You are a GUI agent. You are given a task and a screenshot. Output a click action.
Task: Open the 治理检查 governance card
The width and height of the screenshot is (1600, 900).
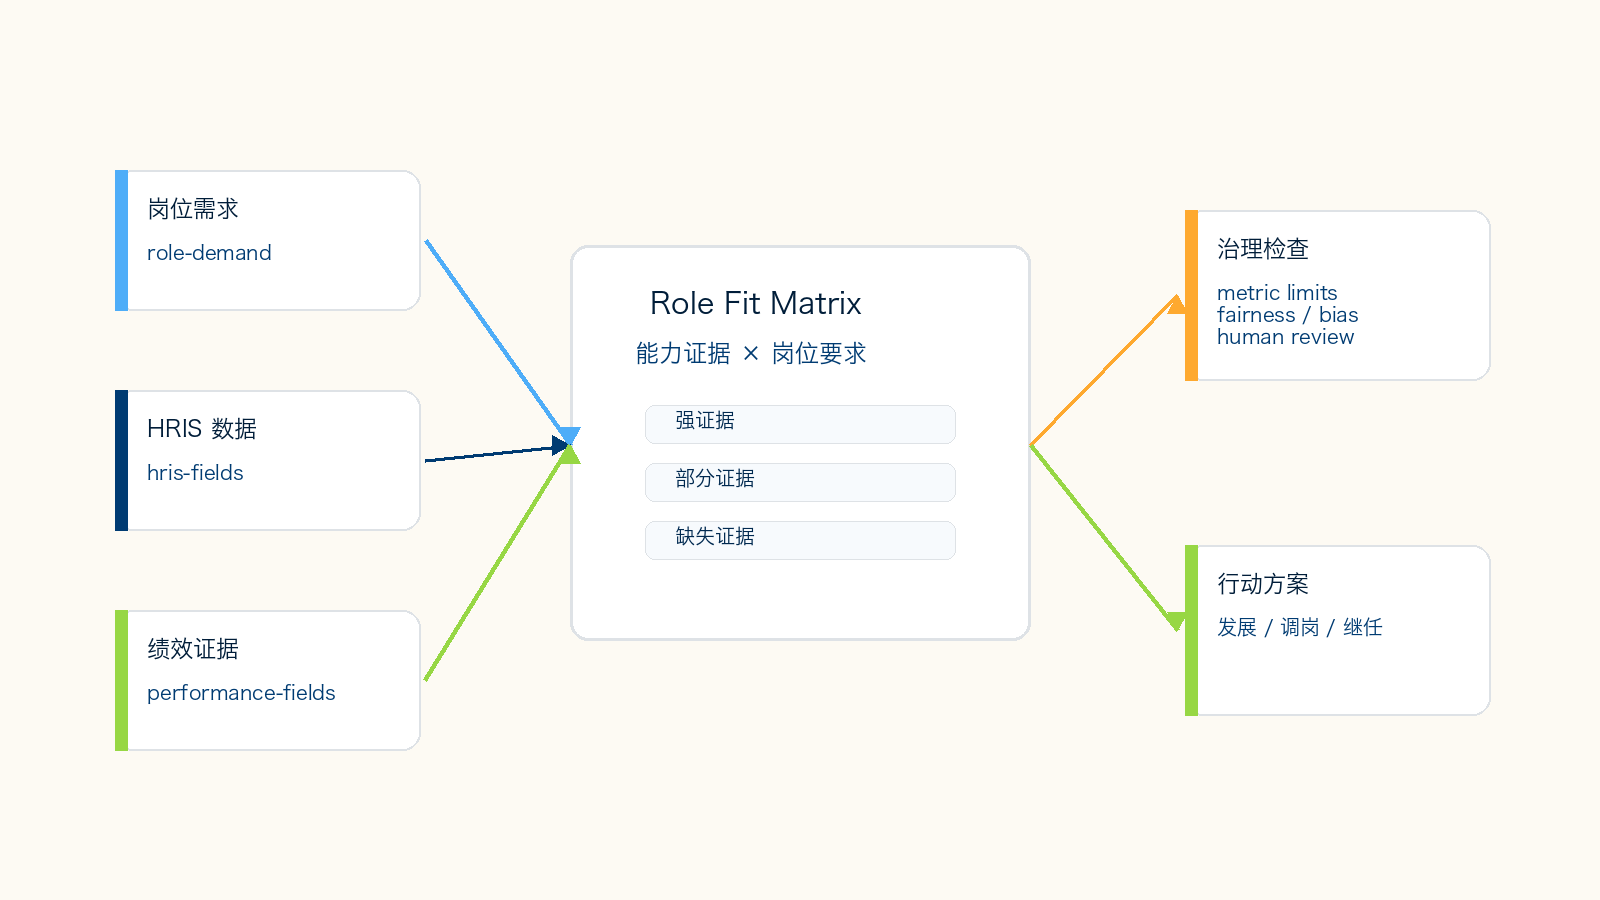click(x=1338, y=295)
